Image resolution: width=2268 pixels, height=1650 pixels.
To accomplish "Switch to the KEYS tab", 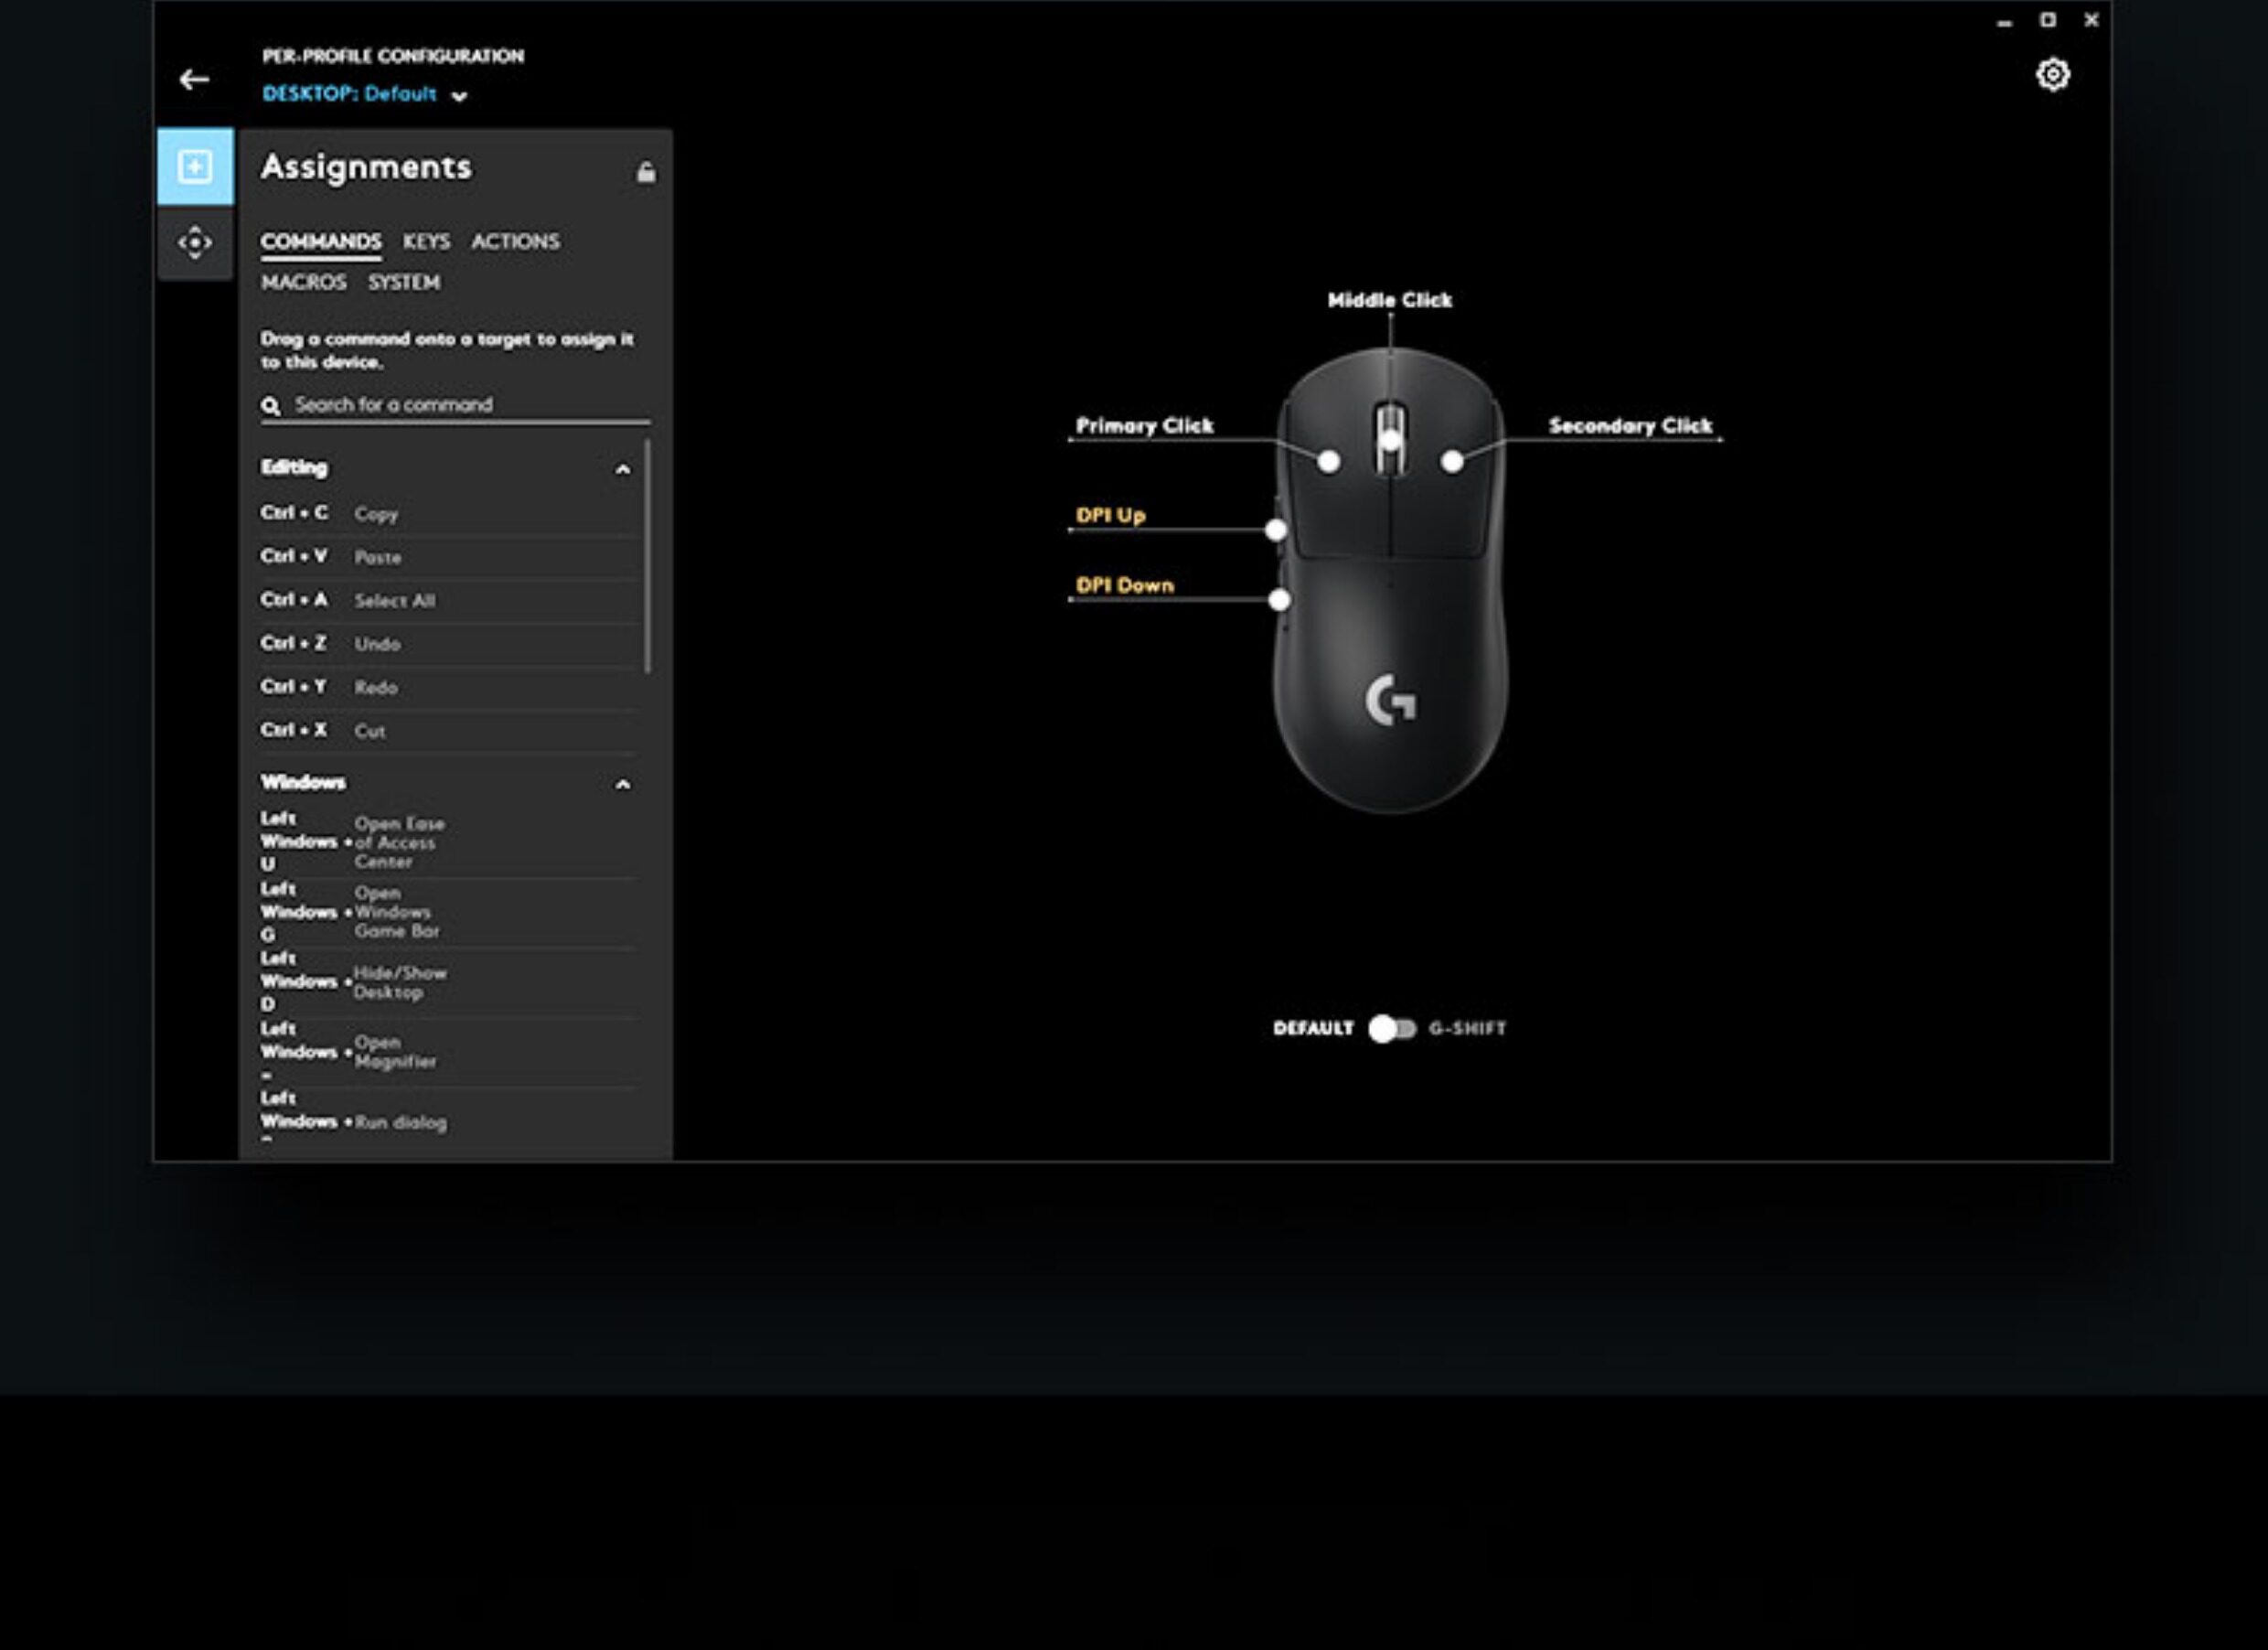I will [x=426, y=242].
